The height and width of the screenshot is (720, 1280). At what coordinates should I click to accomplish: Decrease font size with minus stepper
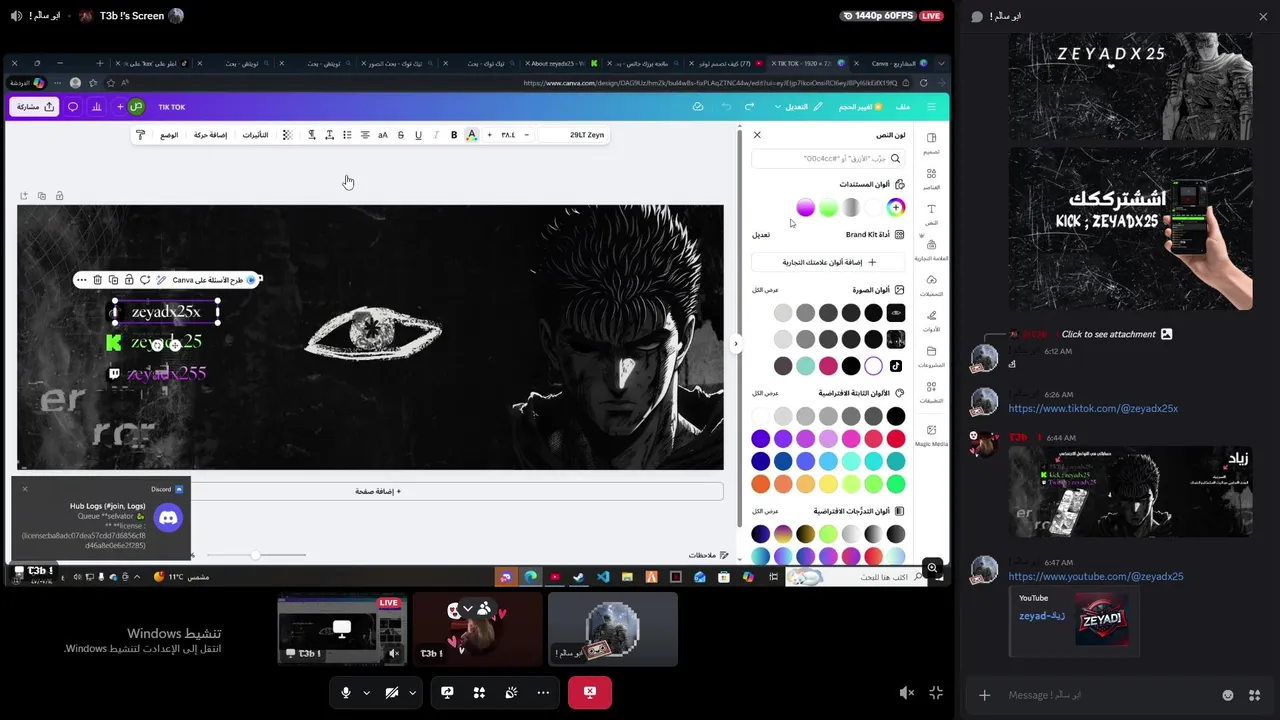coord(527,135)
